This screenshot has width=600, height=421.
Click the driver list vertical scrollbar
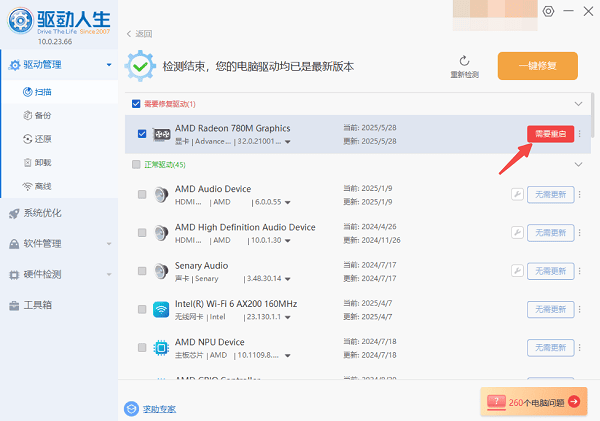pos(593,115)
